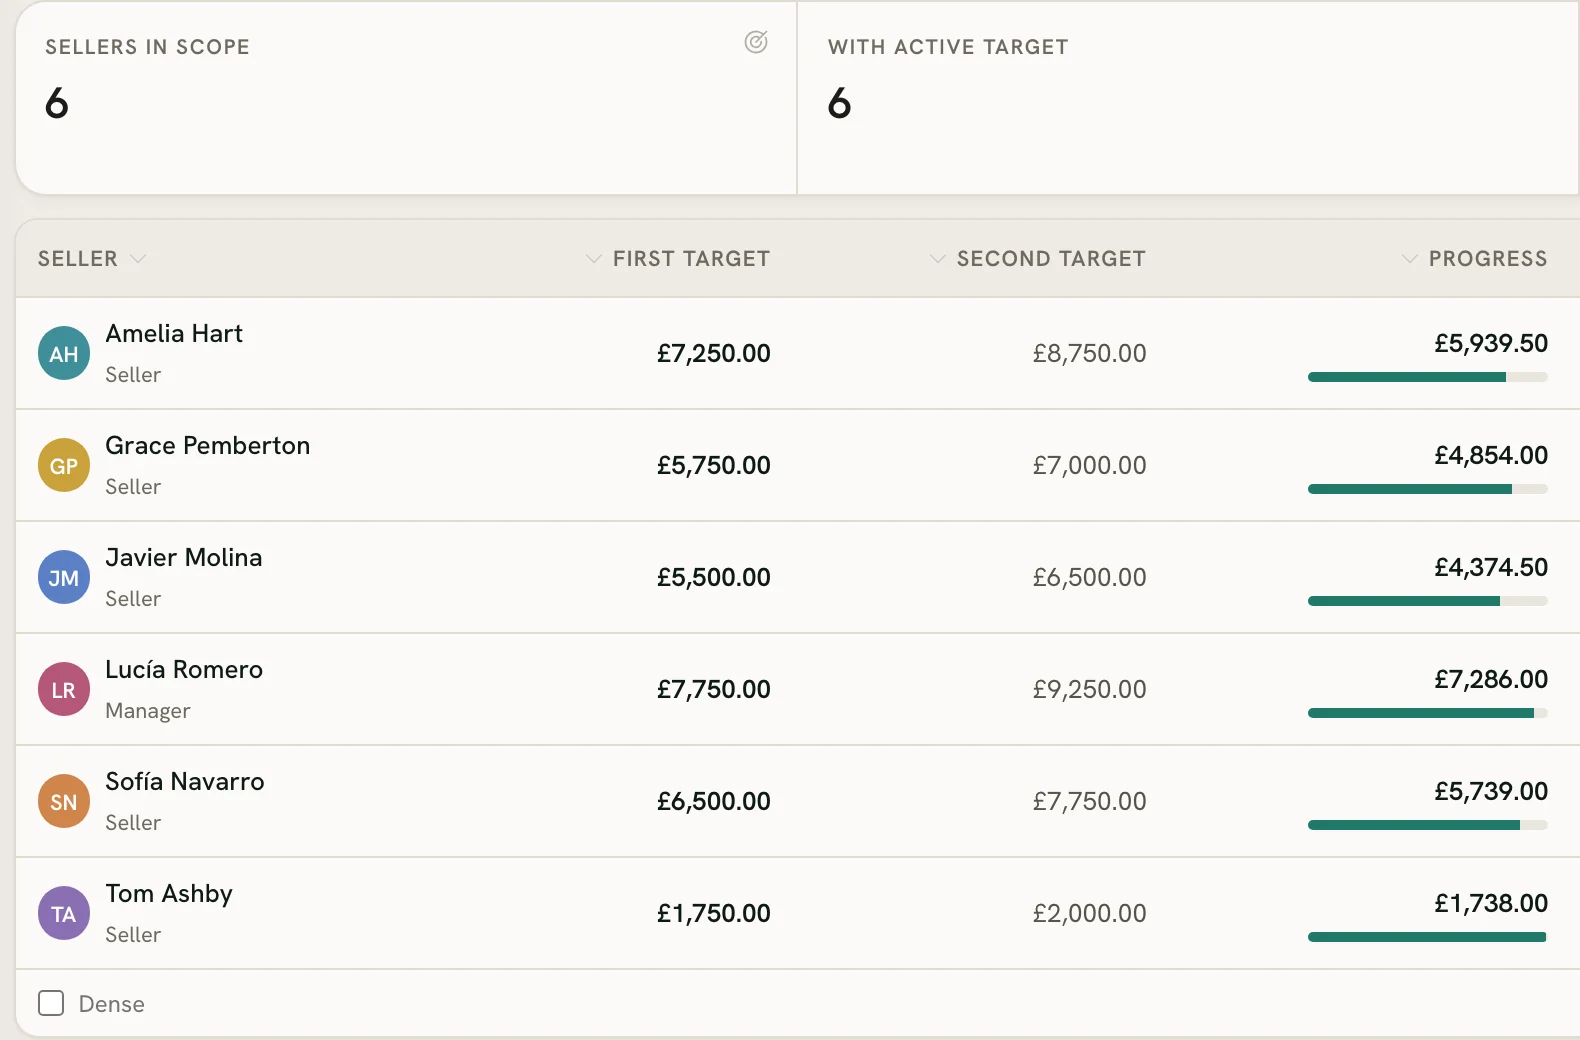Click progress value £1,738.00

(x=1491, y=903)
